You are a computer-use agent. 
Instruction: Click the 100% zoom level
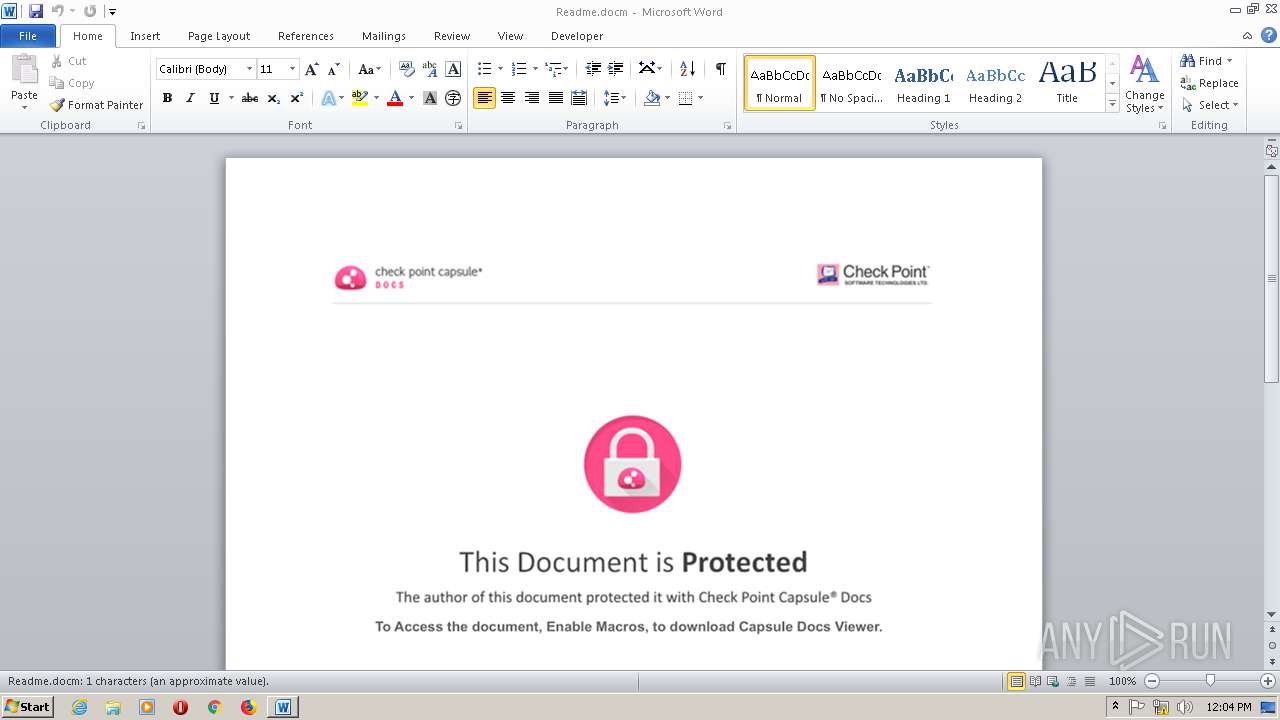[x=1122, y=681]
